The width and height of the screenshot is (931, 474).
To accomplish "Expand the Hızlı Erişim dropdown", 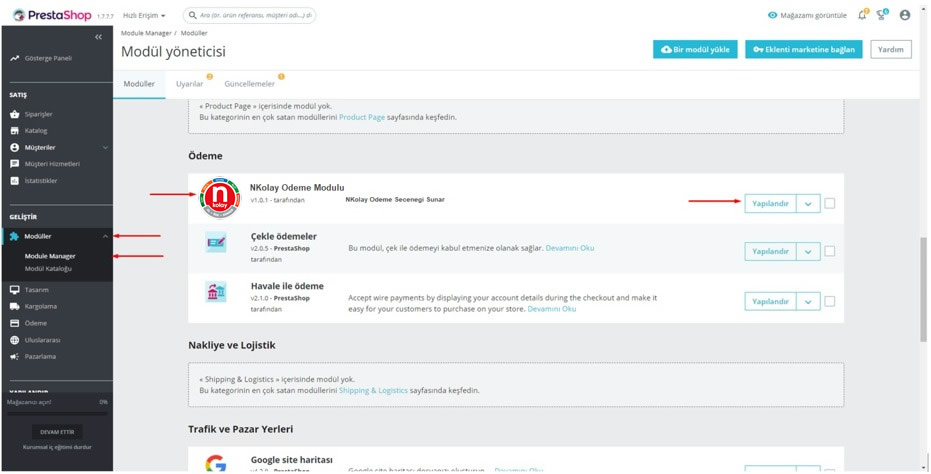I will (144, 16).
